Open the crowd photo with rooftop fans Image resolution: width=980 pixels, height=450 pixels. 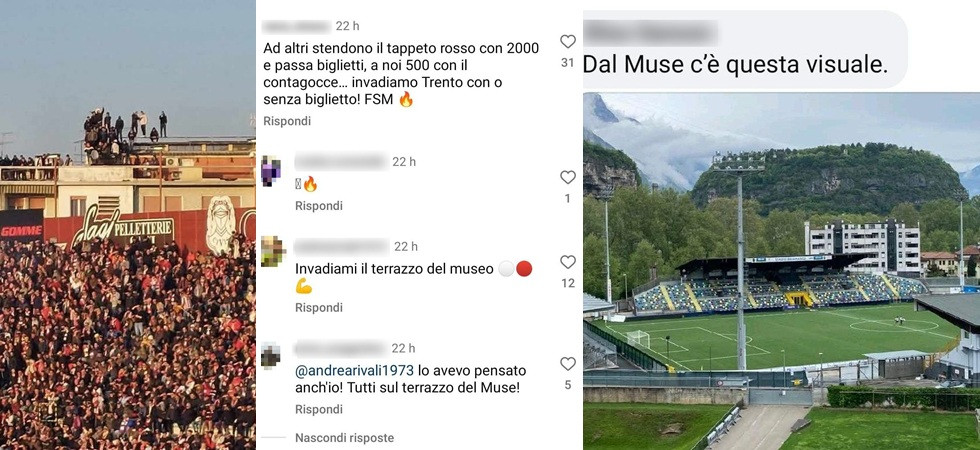coord(128,225)
